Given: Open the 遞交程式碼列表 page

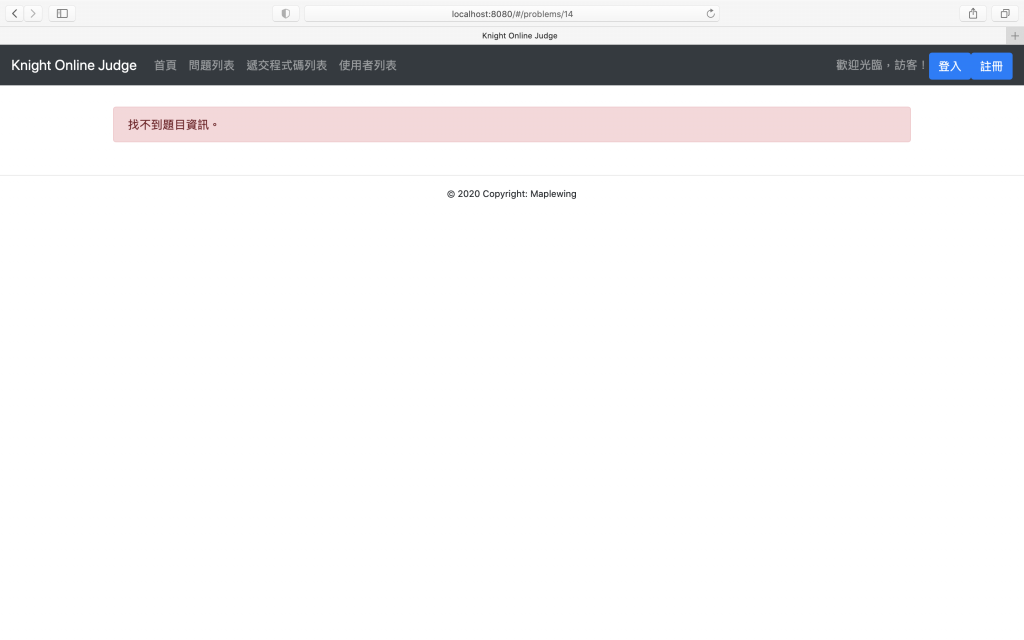Looking at the screenshot, I should click(287, 65).
